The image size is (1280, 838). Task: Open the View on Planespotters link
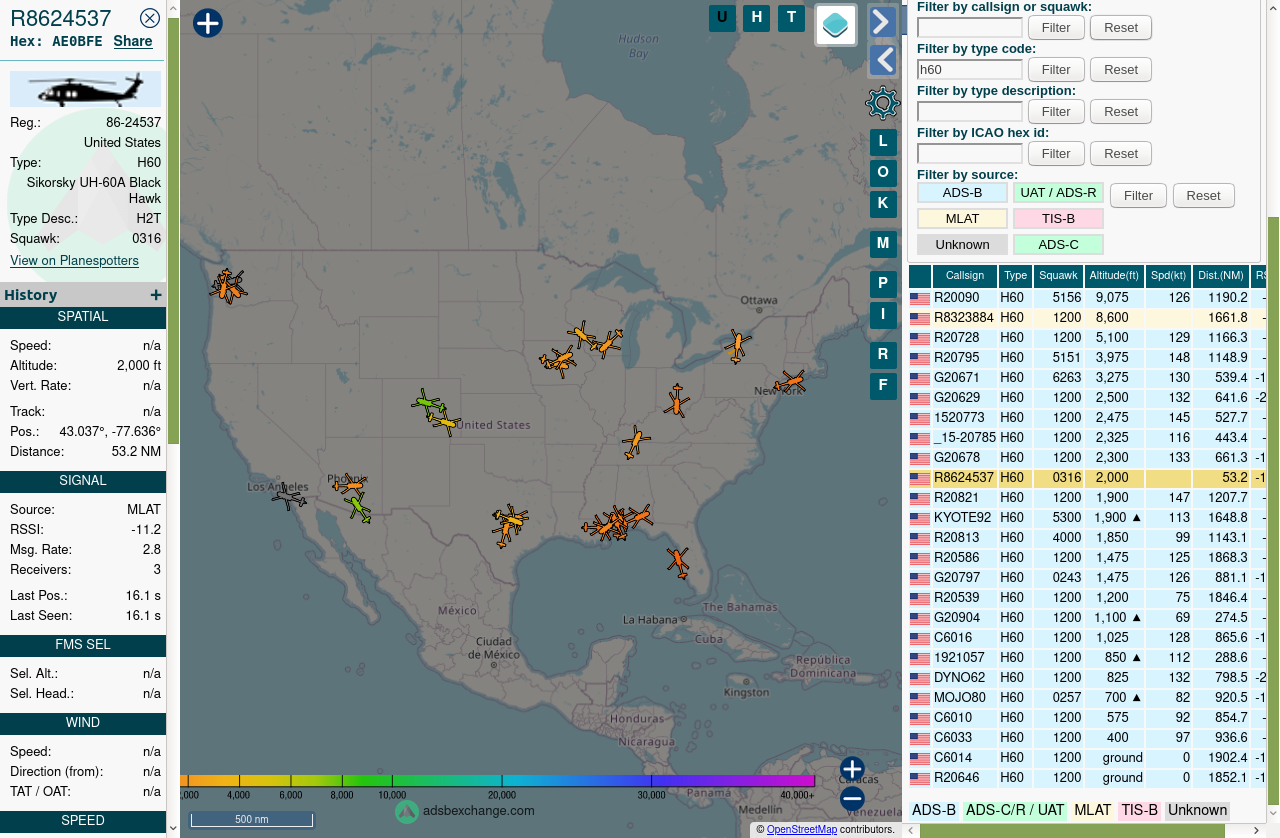pyautogui.click(x=74, y=261)
